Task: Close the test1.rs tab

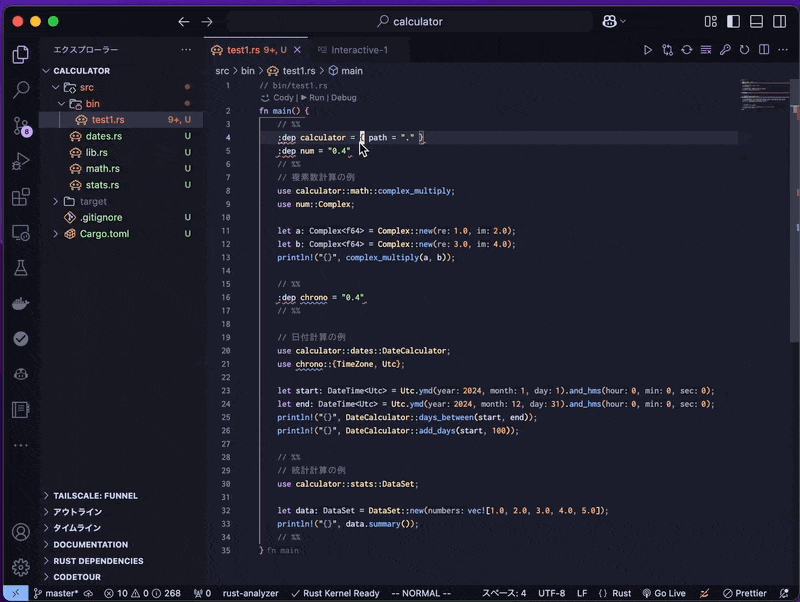Action: click(x=297, y=50)
